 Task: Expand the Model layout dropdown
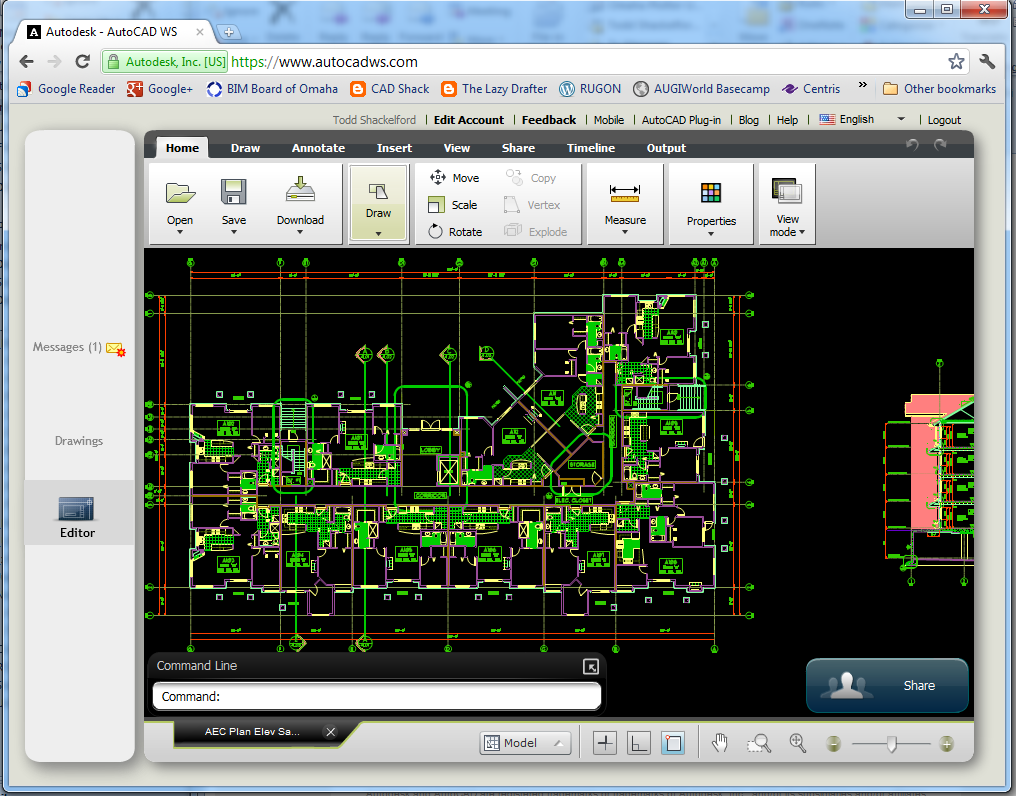525,743
